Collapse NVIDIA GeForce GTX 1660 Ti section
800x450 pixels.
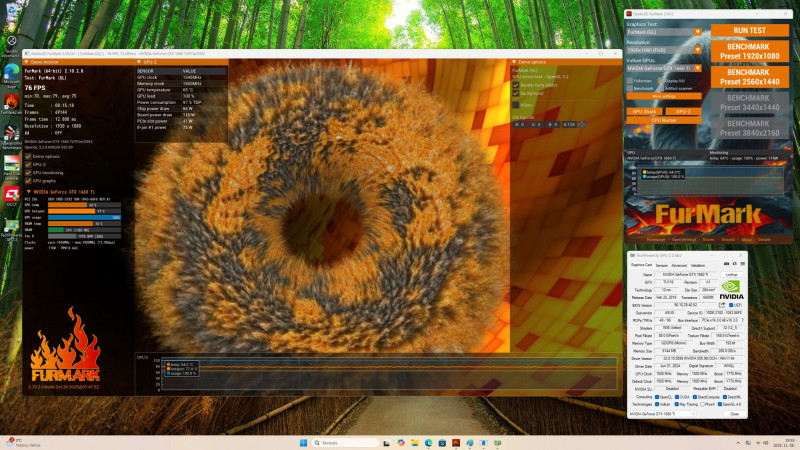click(29, 191)
